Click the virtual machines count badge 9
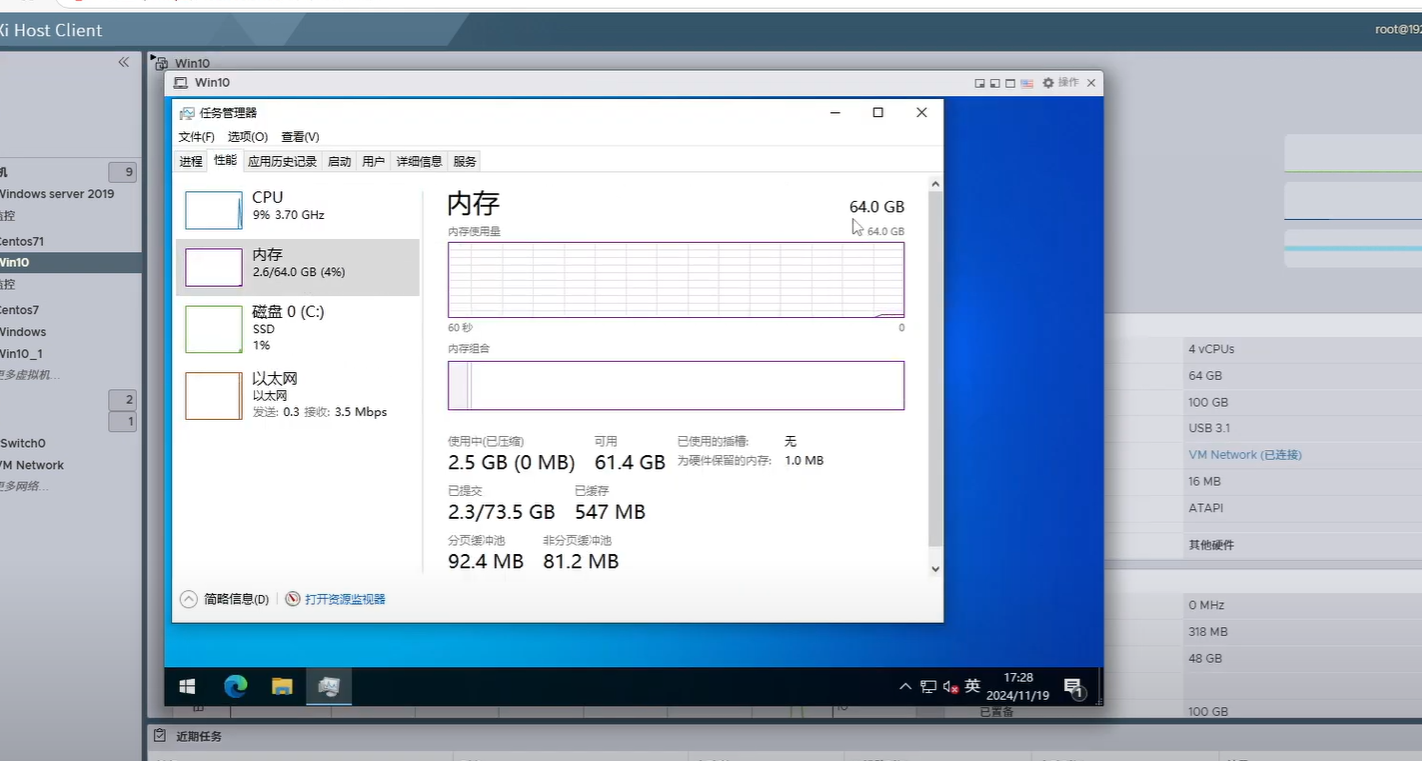The width and height of the screenshot is (1422, 761). coord(122,172)
